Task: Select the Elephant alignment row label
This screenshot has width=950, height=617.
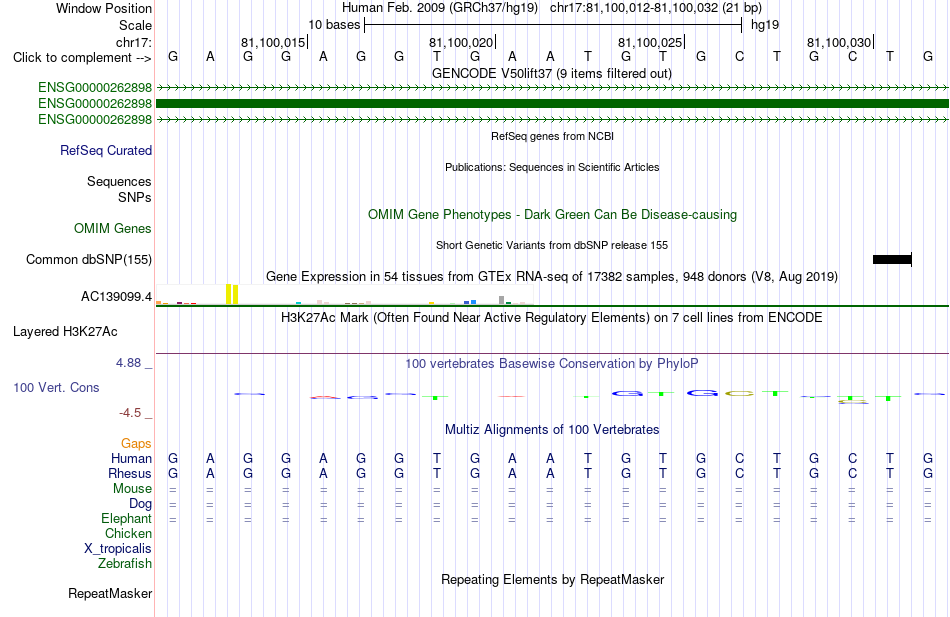Action: coord(126,519)
